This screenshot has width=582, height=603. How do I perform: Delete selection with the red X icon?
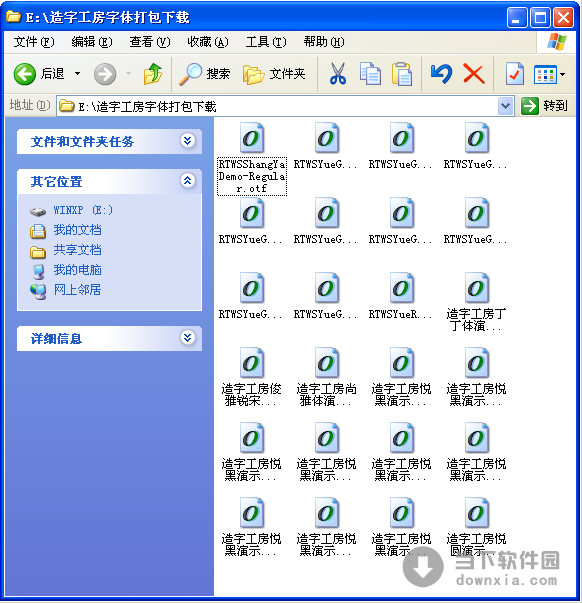click(x=474, y=74)
